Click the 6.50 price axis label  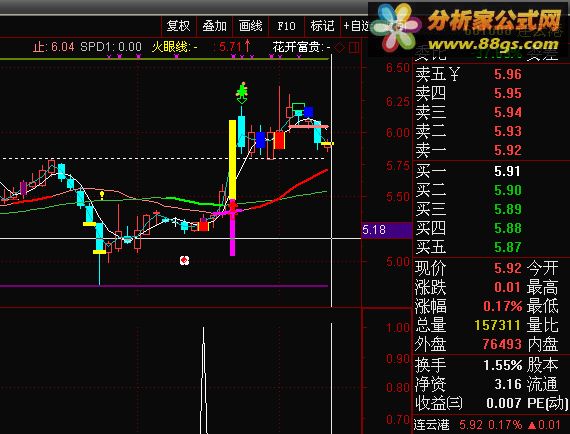pyautogui.click(x=397, y=68)
